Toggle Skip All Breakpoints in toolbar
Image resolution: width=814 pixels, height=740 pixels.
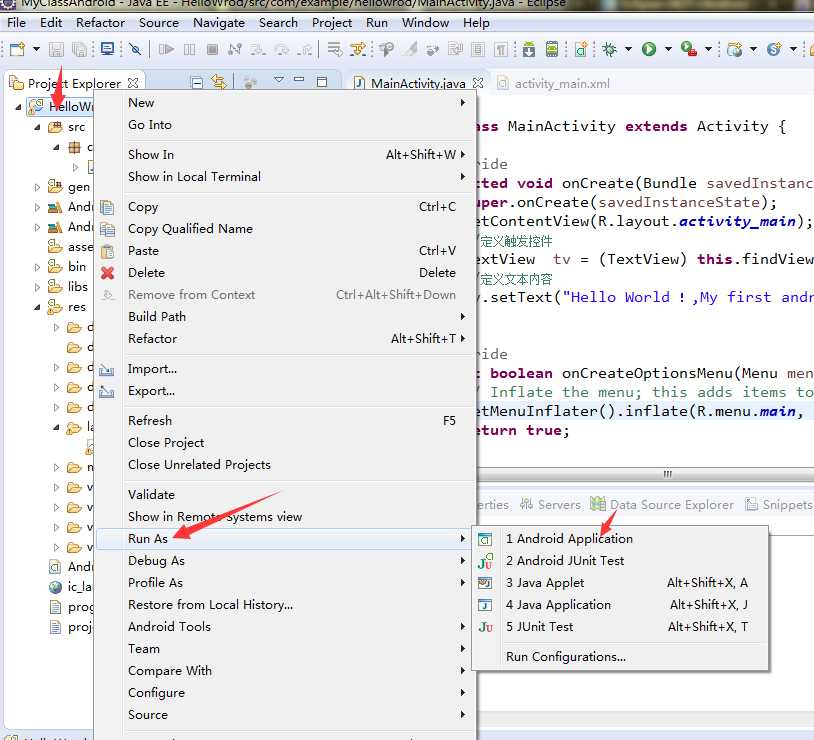coord(135,49)
